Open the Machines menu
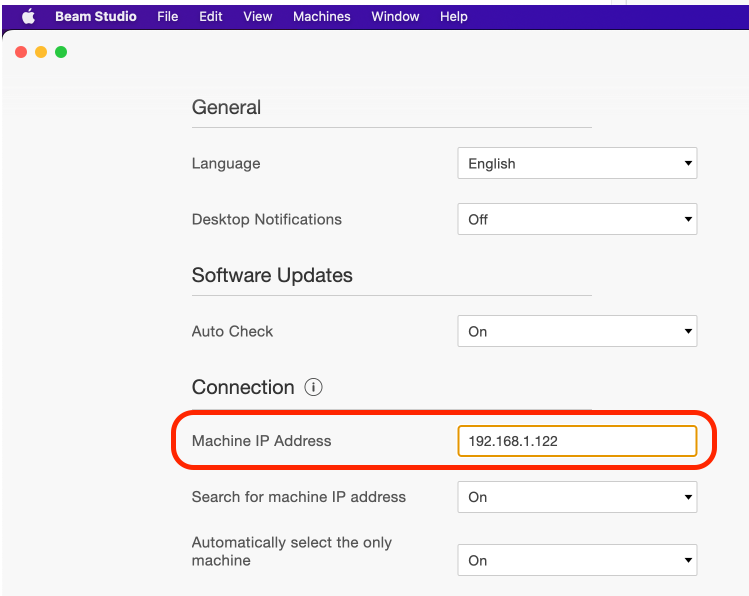 (321, 17)
